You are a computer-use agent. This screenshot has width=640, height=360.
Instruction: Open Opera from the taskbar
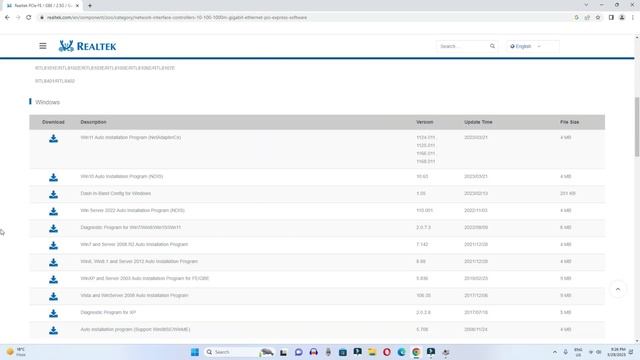coord(387,352)
